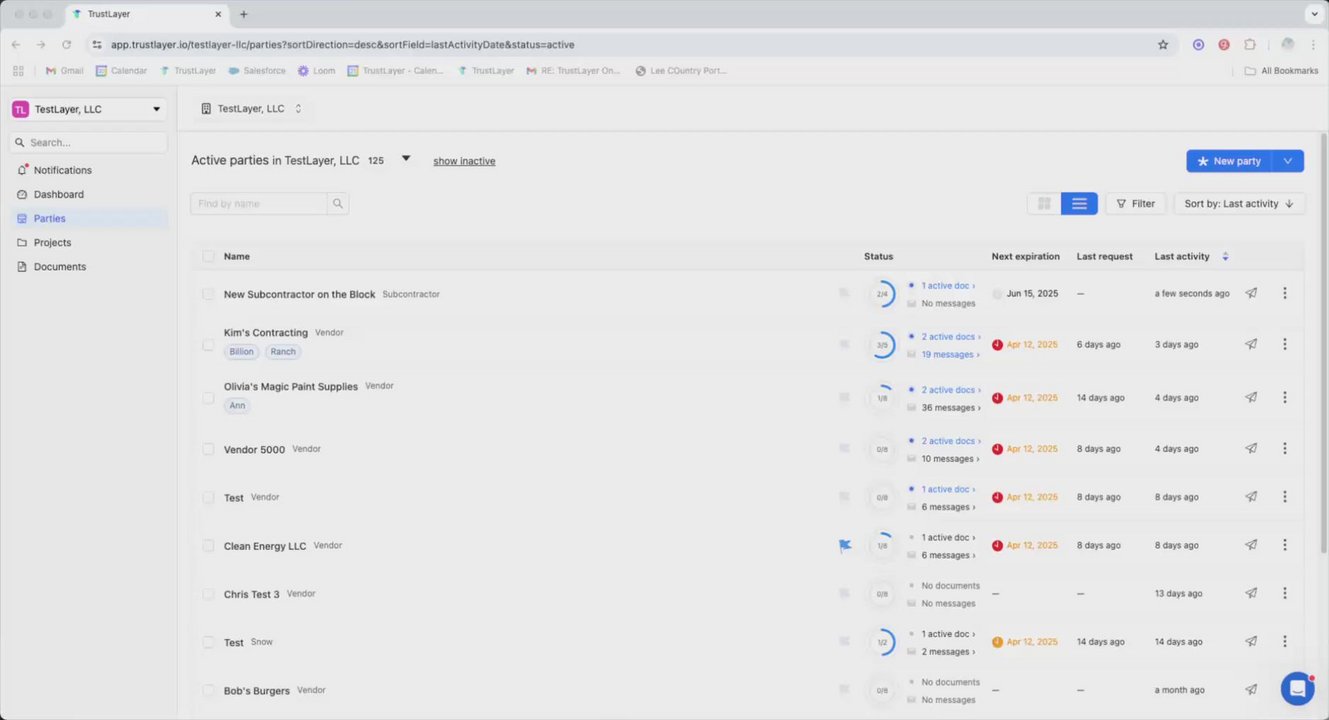Select the TrustLayer browser tab
Viewport: 1329px width, 720px height.
click(x=147, y=14)
